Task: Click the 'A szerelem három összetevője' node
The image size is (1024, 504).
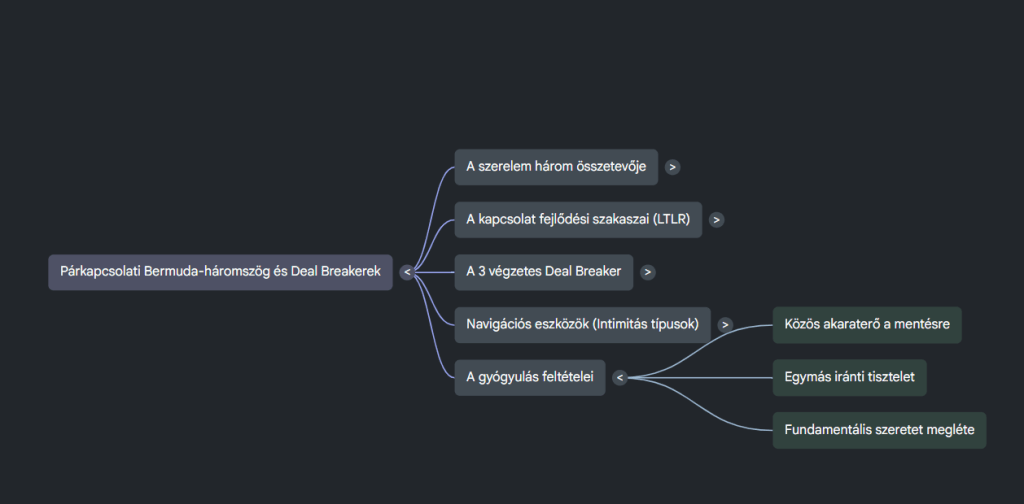Action: click(x=555, y=167)
